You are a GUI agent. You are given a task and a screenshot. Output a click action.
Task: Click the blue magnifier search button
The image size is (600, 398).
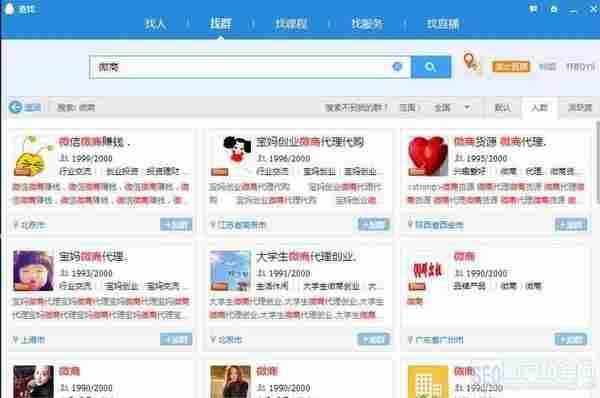pos(431,67)
